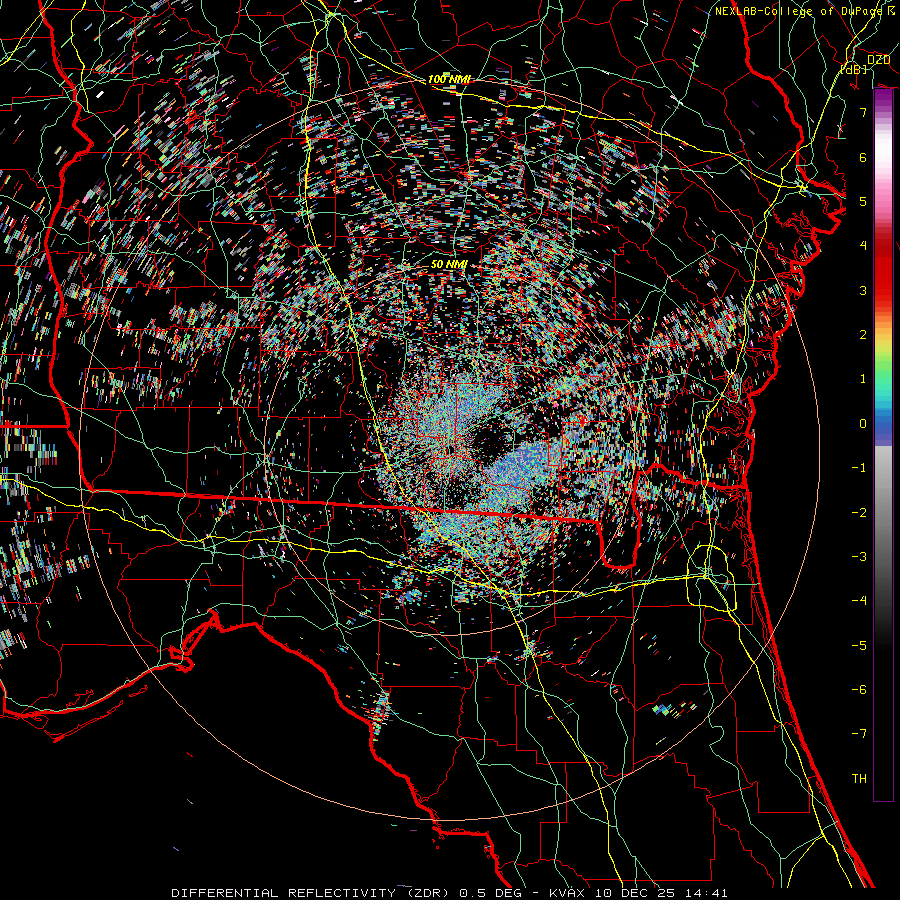The height and width of the screenshot is (900, 900).
Task: Click the "[dB]" unit label above the scale
Action: tap(854, 70)
